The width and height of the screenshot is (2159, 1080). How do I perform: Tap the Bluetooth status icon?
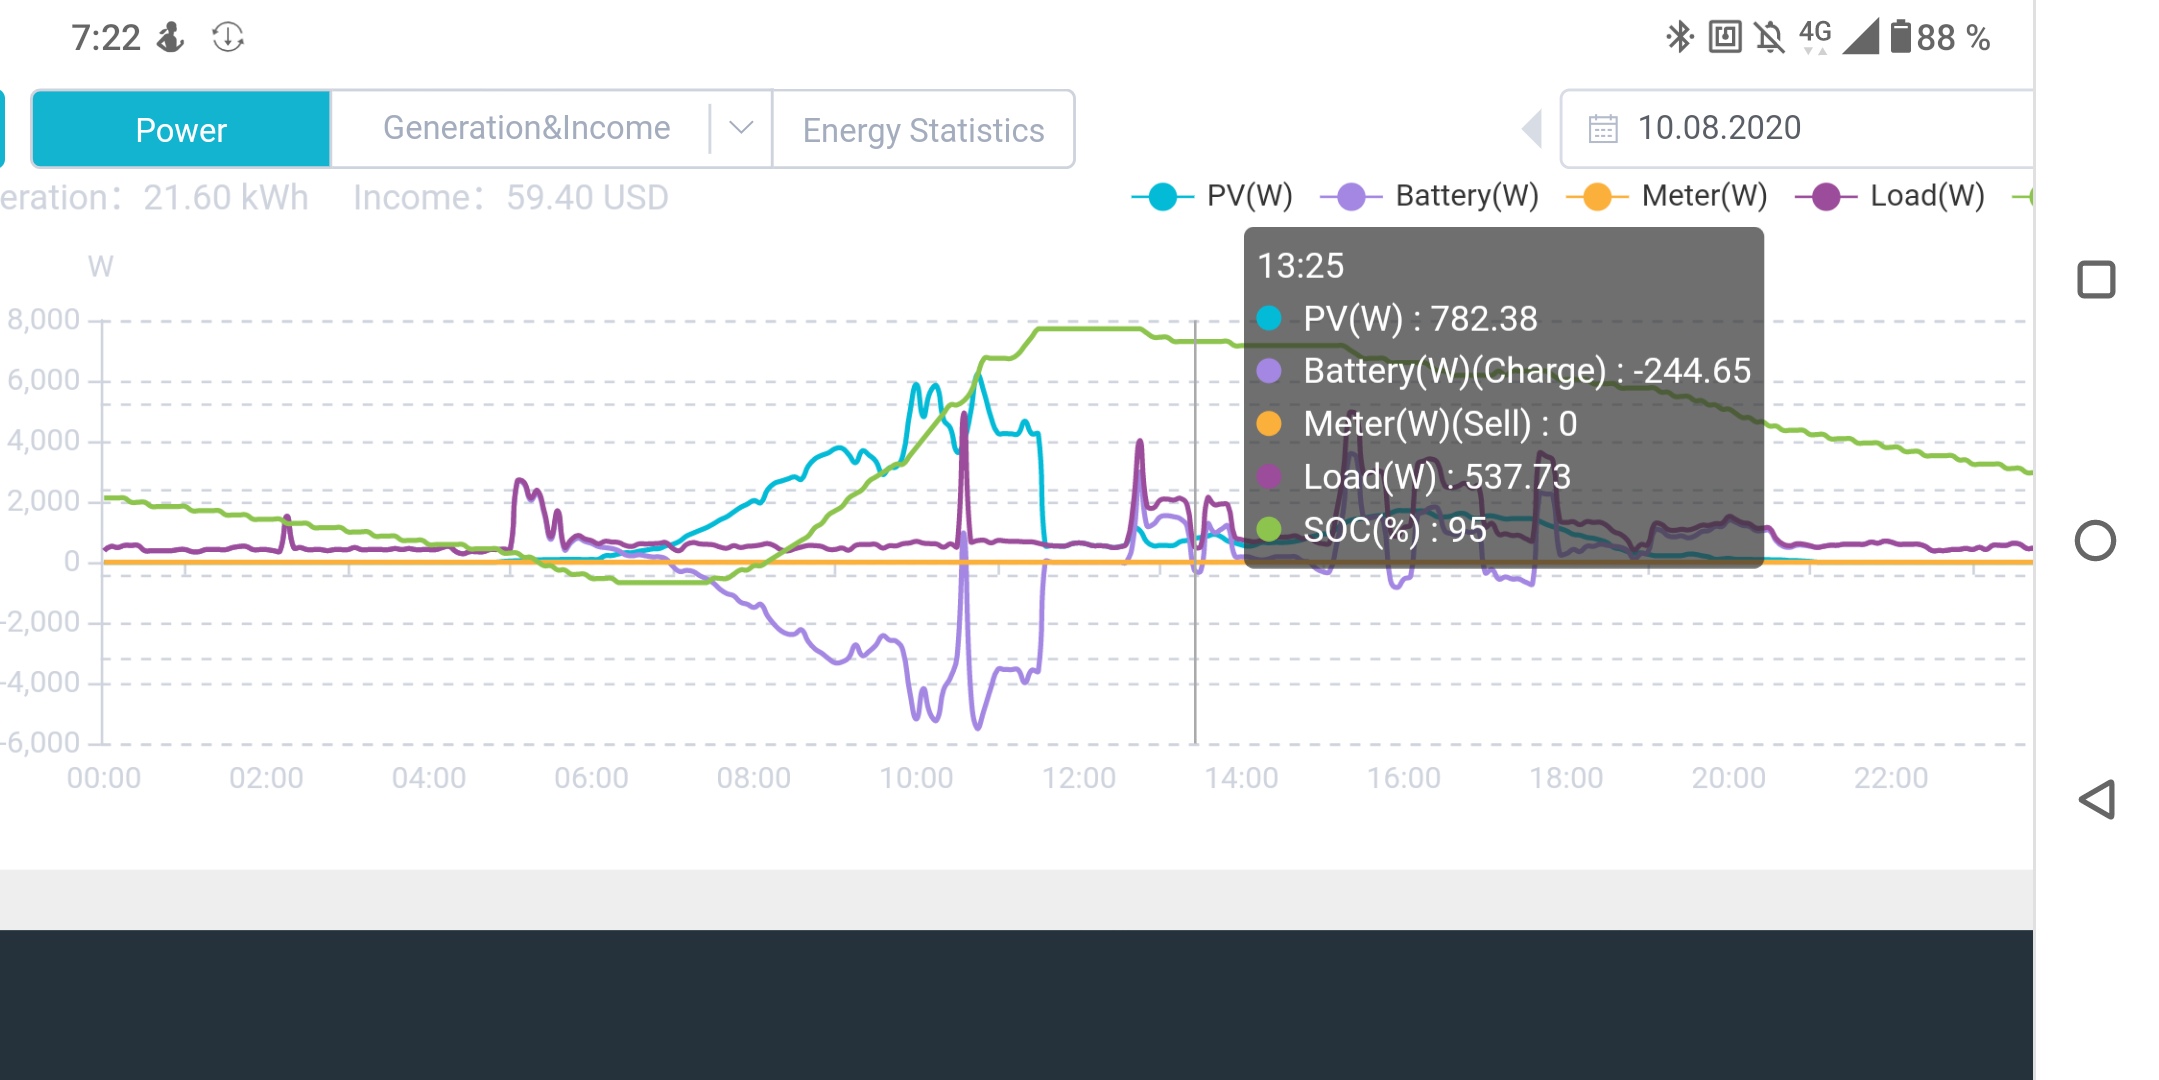(x=1679, y=37)
